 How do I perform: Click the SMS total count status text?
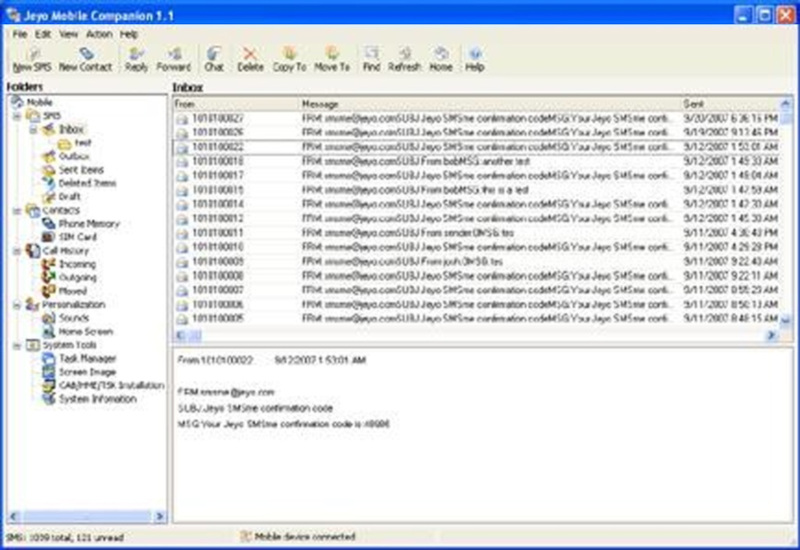(65, 537)
